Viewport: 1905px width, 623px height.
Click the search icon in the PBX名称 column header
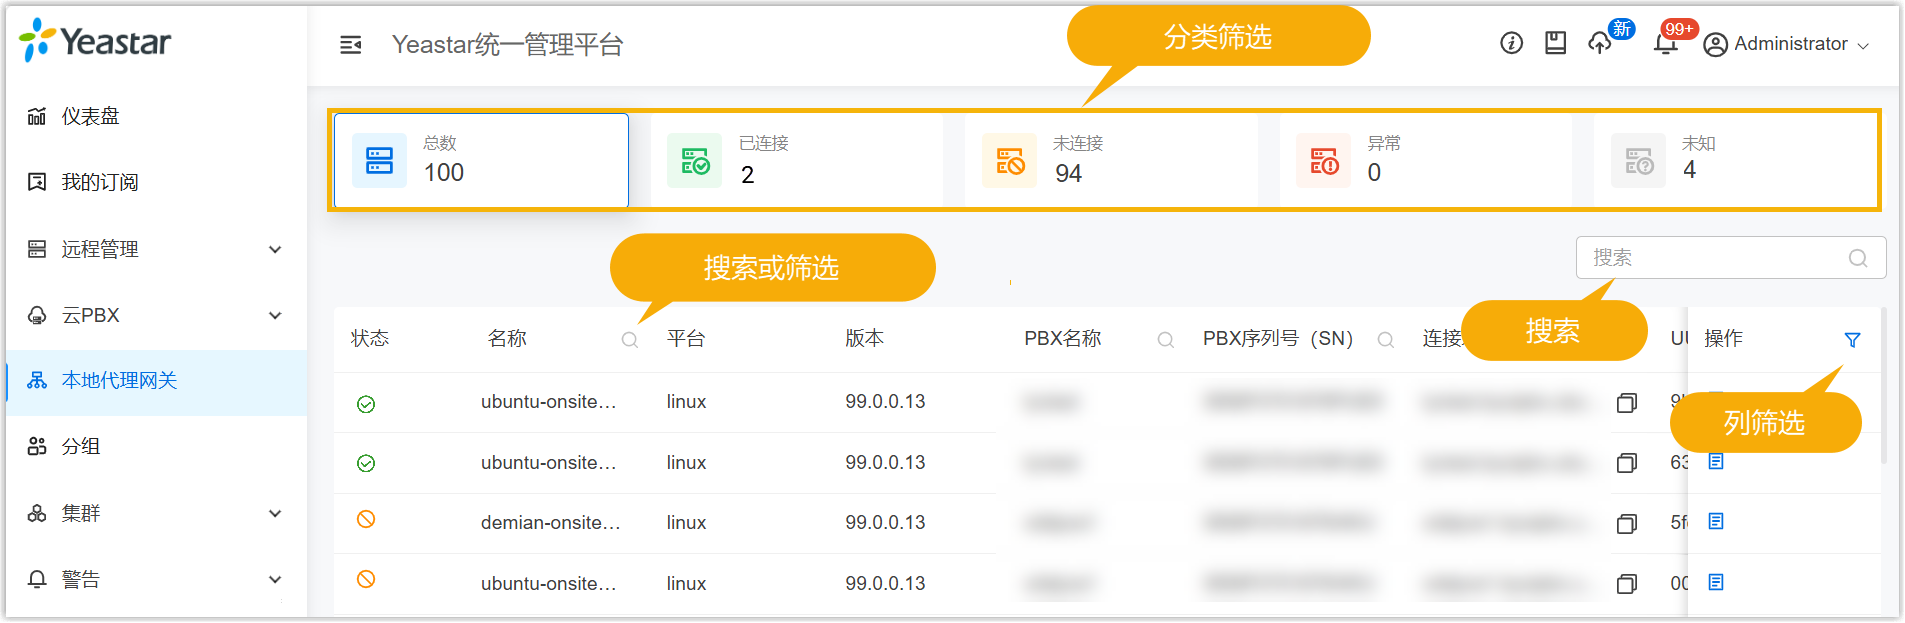click(x=1165, y=340)
